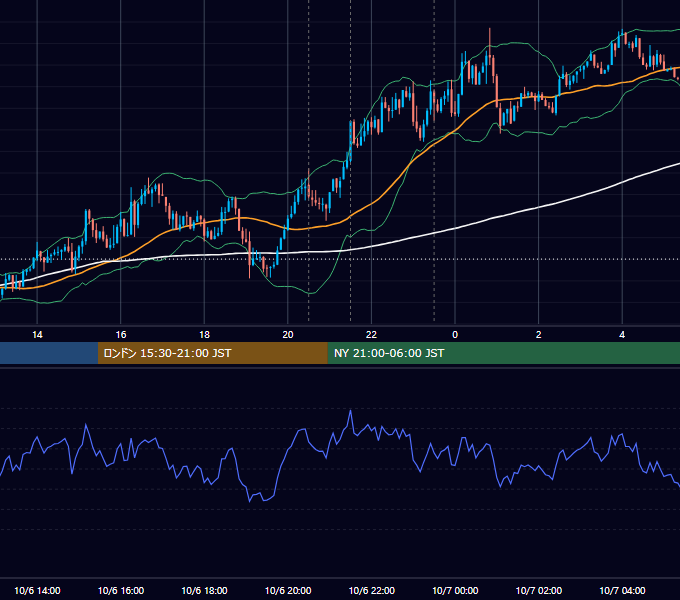This screenshot has height=600, width=680.
Task: Click the 10/7 02:00 date label
Action: 539,590
